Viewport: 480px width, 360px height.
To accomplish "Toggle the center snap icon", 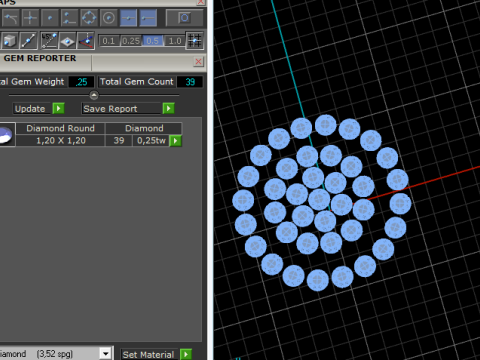I will pos(109,18).
